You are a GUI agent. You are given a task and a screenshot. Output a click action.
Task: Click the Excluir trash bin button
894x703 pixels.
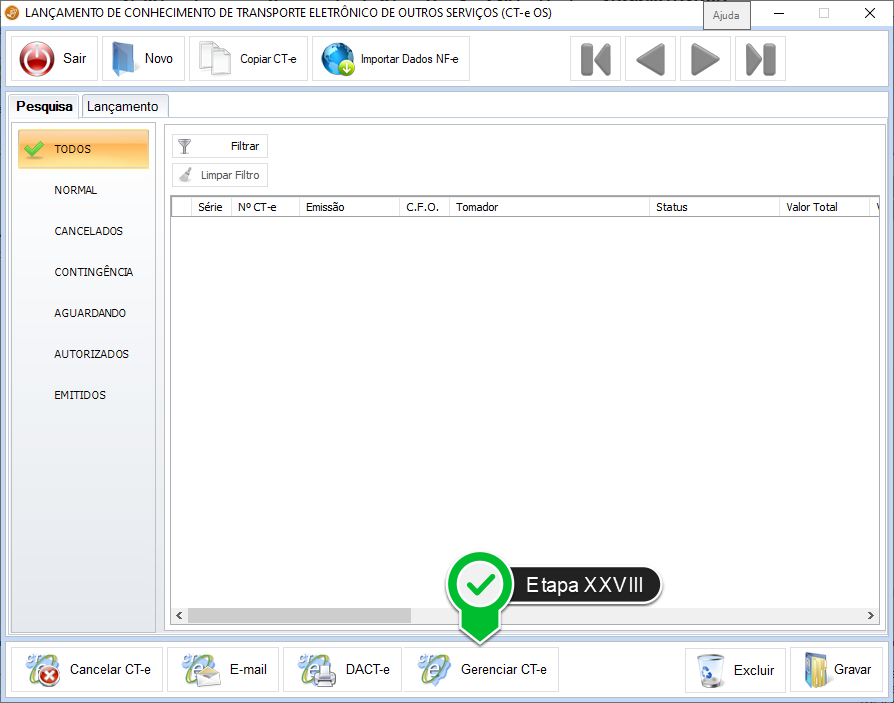pos(735,670)
